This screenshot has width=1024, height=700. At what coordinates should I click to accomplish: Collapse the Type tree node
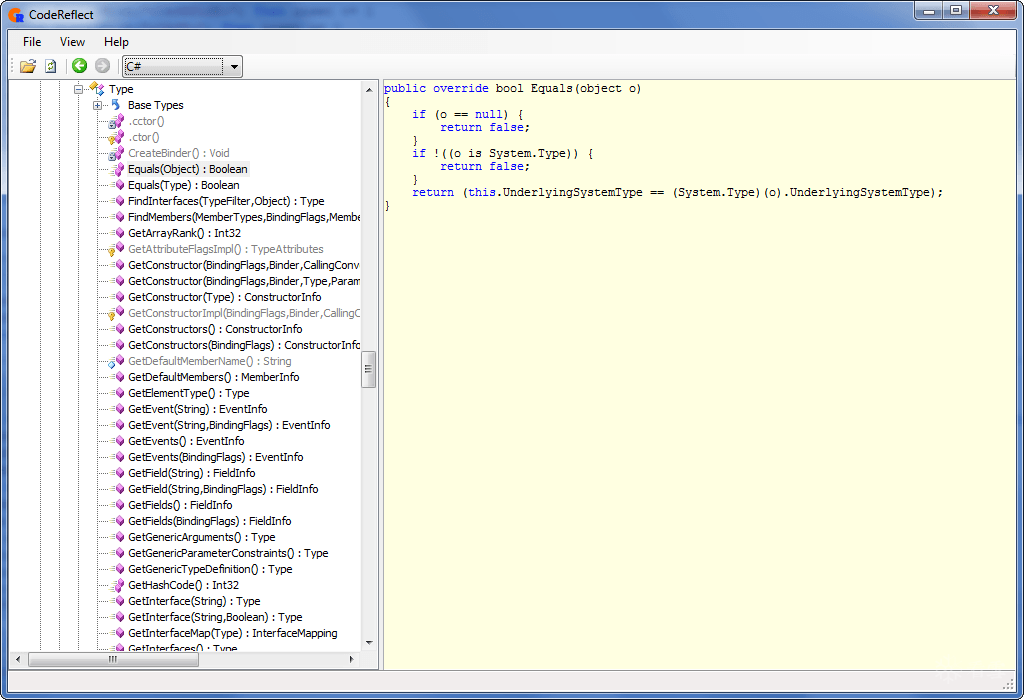(x=78, y=89)
